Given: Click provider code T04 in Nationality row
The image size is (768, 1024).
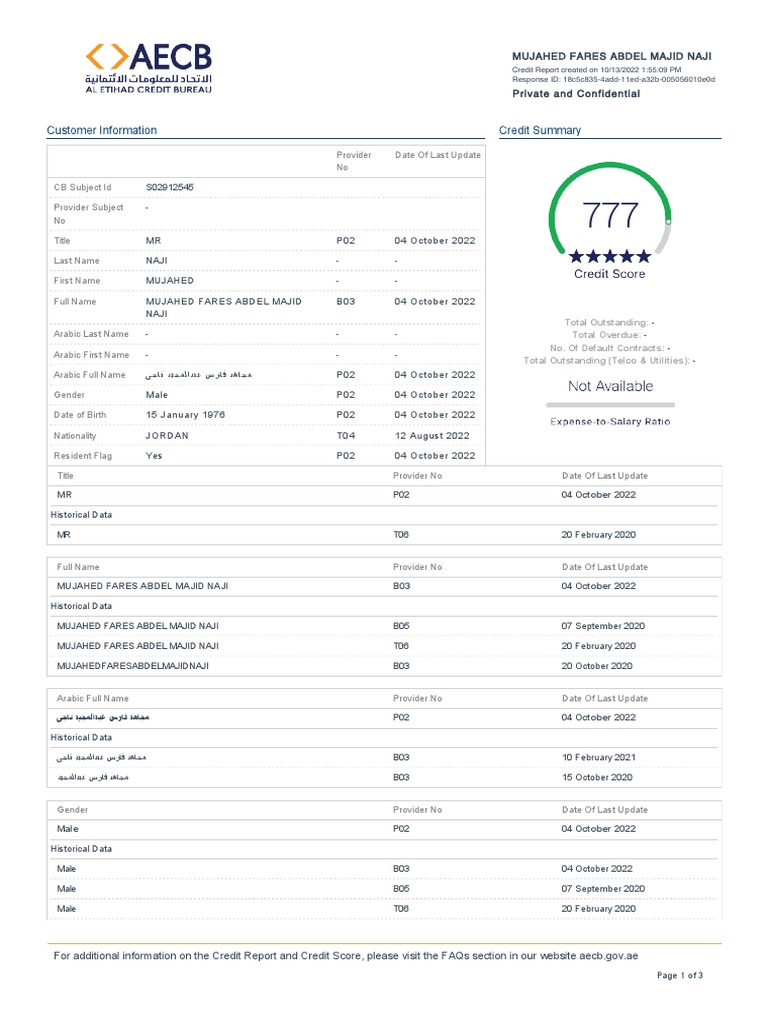Looking at the screenshot, I should click(345, 436).
